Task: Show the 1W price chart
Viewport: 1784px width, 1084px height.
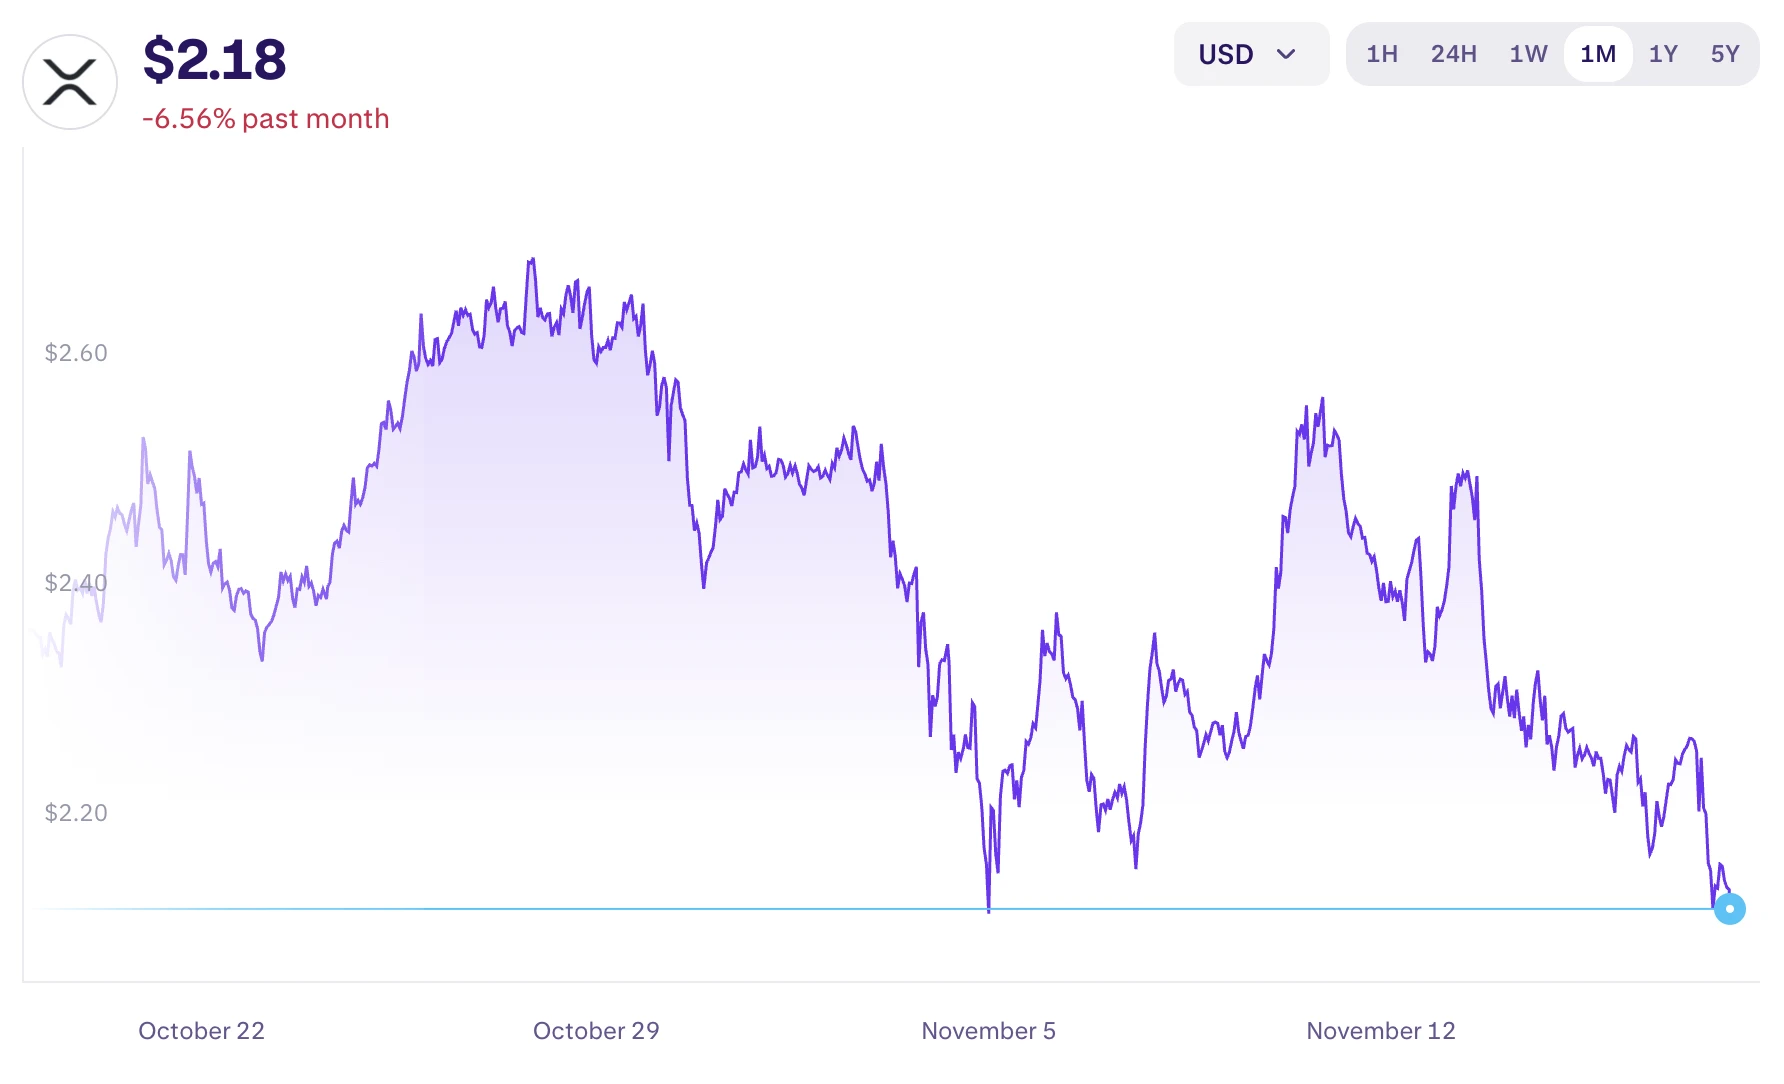Action: [1528, 54]
